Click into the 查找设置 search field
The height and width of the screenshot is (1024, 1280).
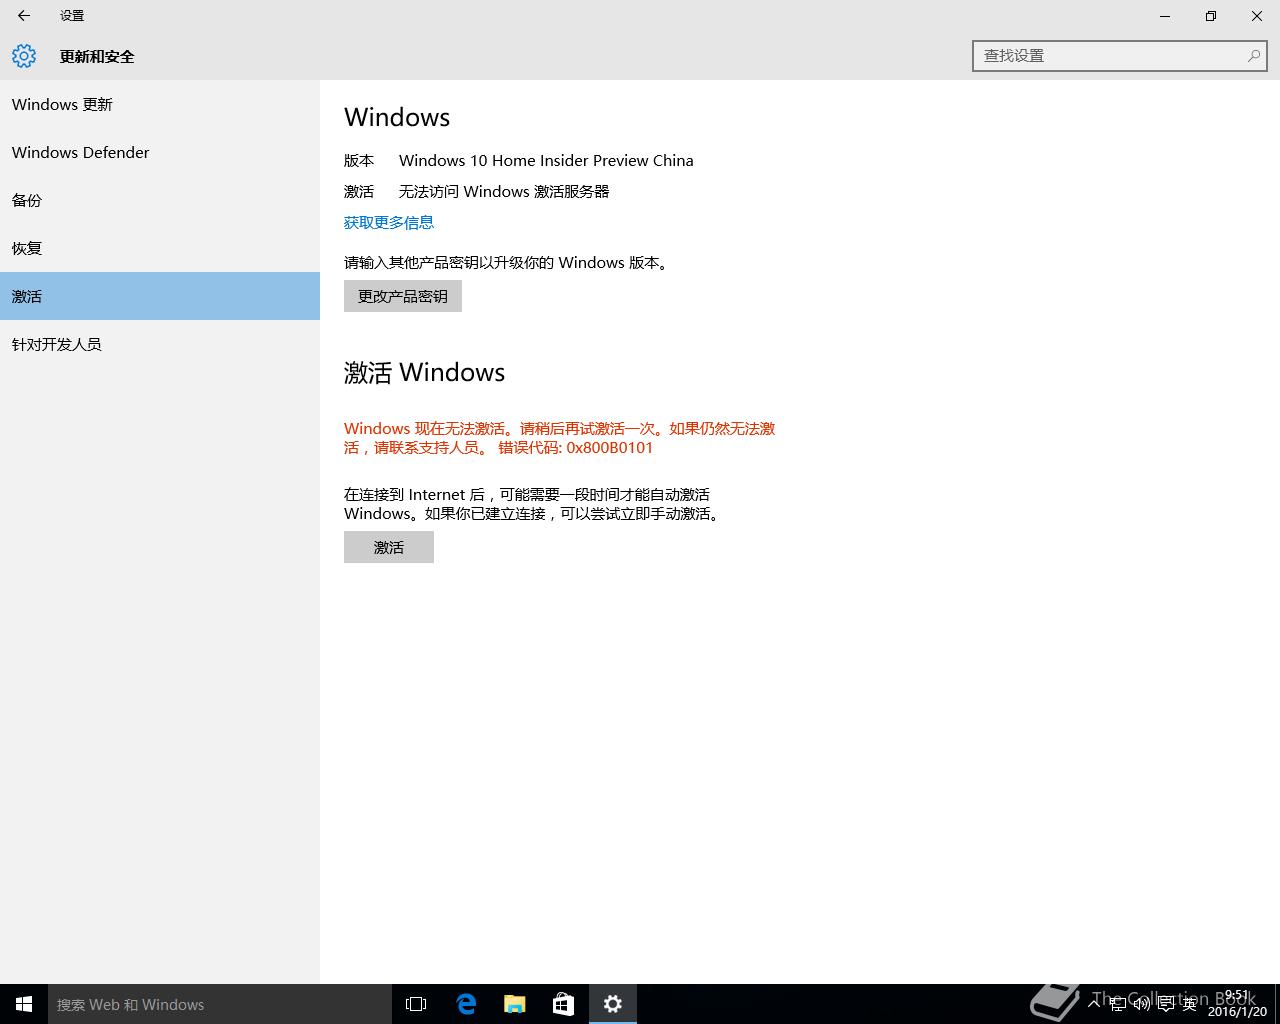(1120, 56)
